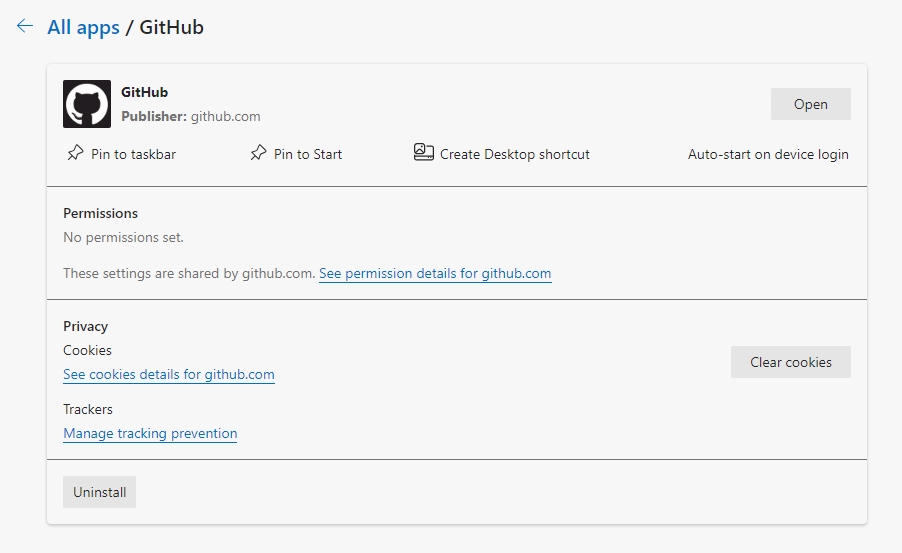Click the pin icon beside Pin to Start
The height and width of the screenshot is (553, 902).
(x=258, y=154)
